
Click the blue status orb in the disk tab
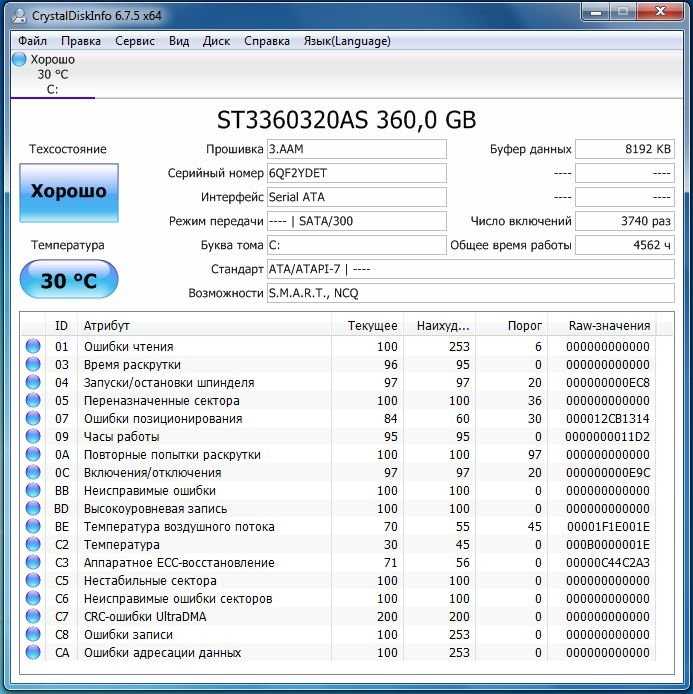(x=19, y=59)
